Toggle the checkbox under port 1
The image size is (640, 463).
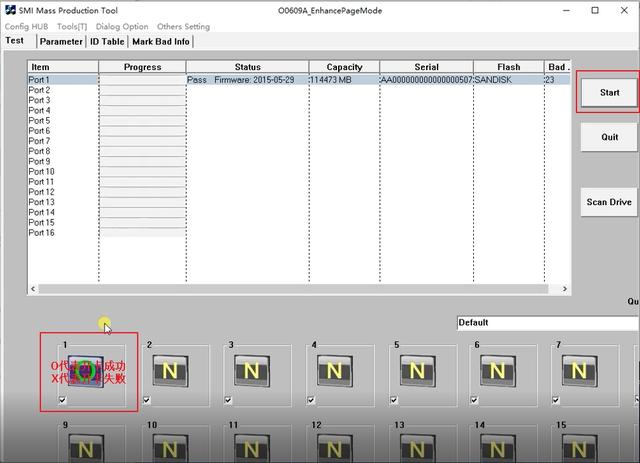click(62, 400)
